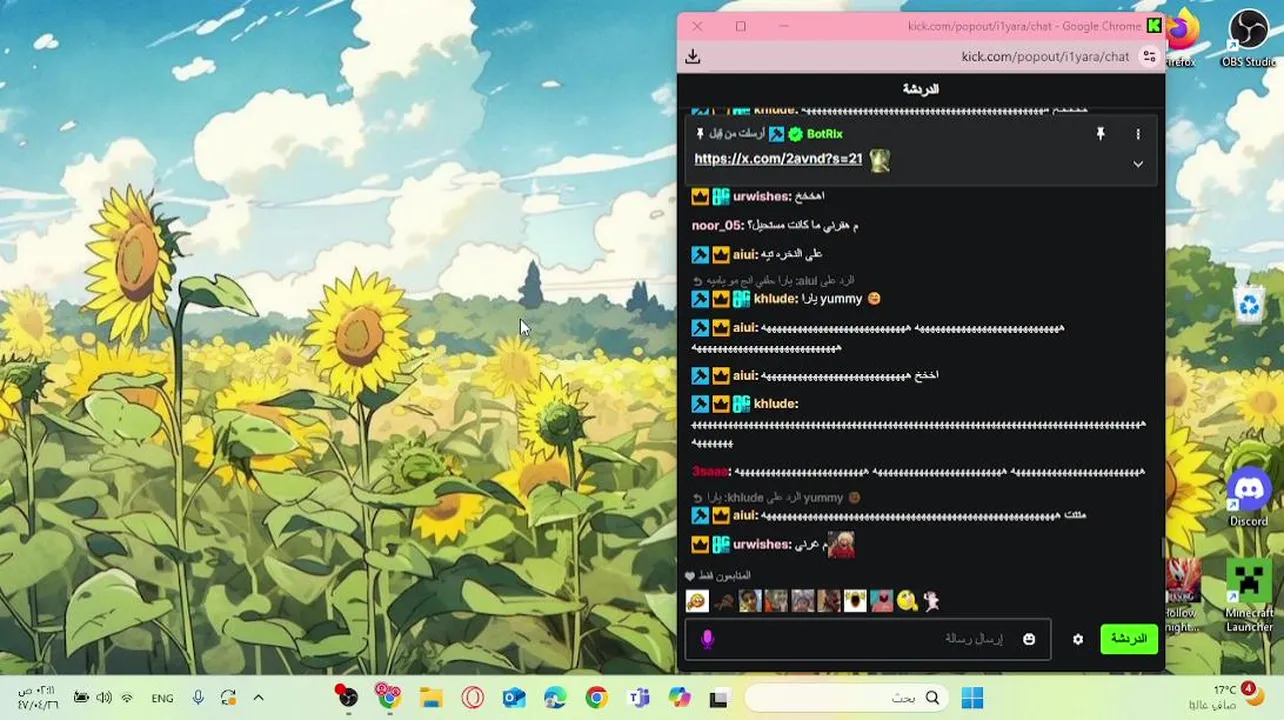Open Firefox desktop shortcut
The image size is (1284, 720).
tap(1180, 38)
